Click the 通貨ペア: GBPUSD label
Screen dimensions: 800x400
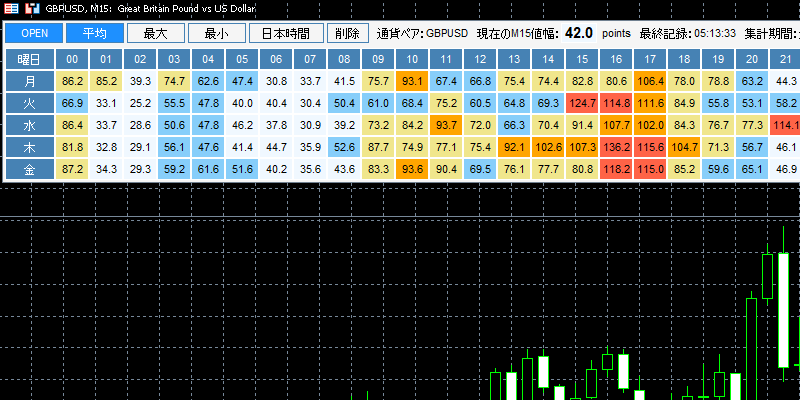[422, 34]
